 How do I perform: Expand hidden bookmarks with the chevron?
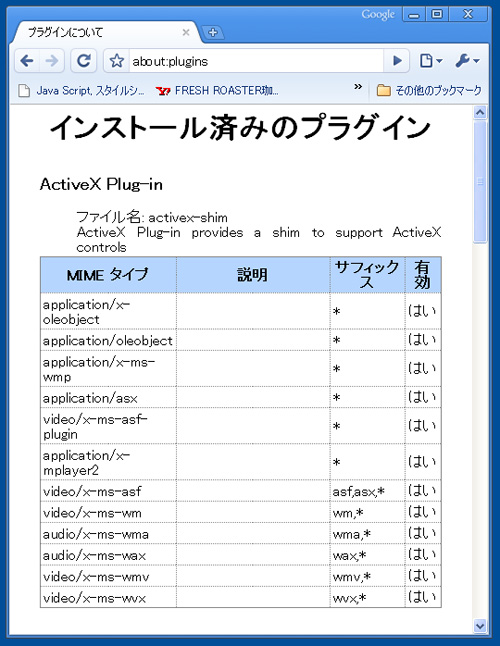pyautogui.click(x=358, y=87)
